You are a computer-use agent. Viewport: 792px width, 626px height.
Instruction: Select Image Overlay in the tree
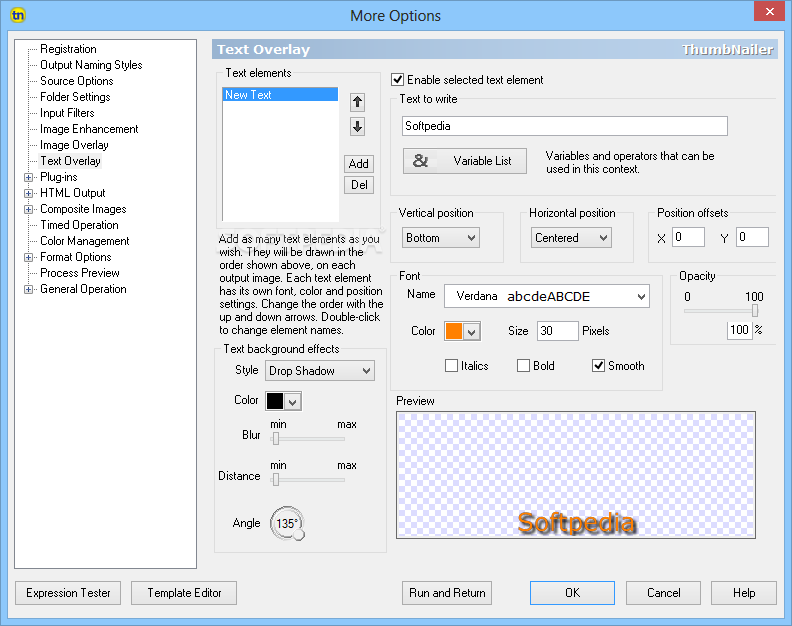pos(74,145)
